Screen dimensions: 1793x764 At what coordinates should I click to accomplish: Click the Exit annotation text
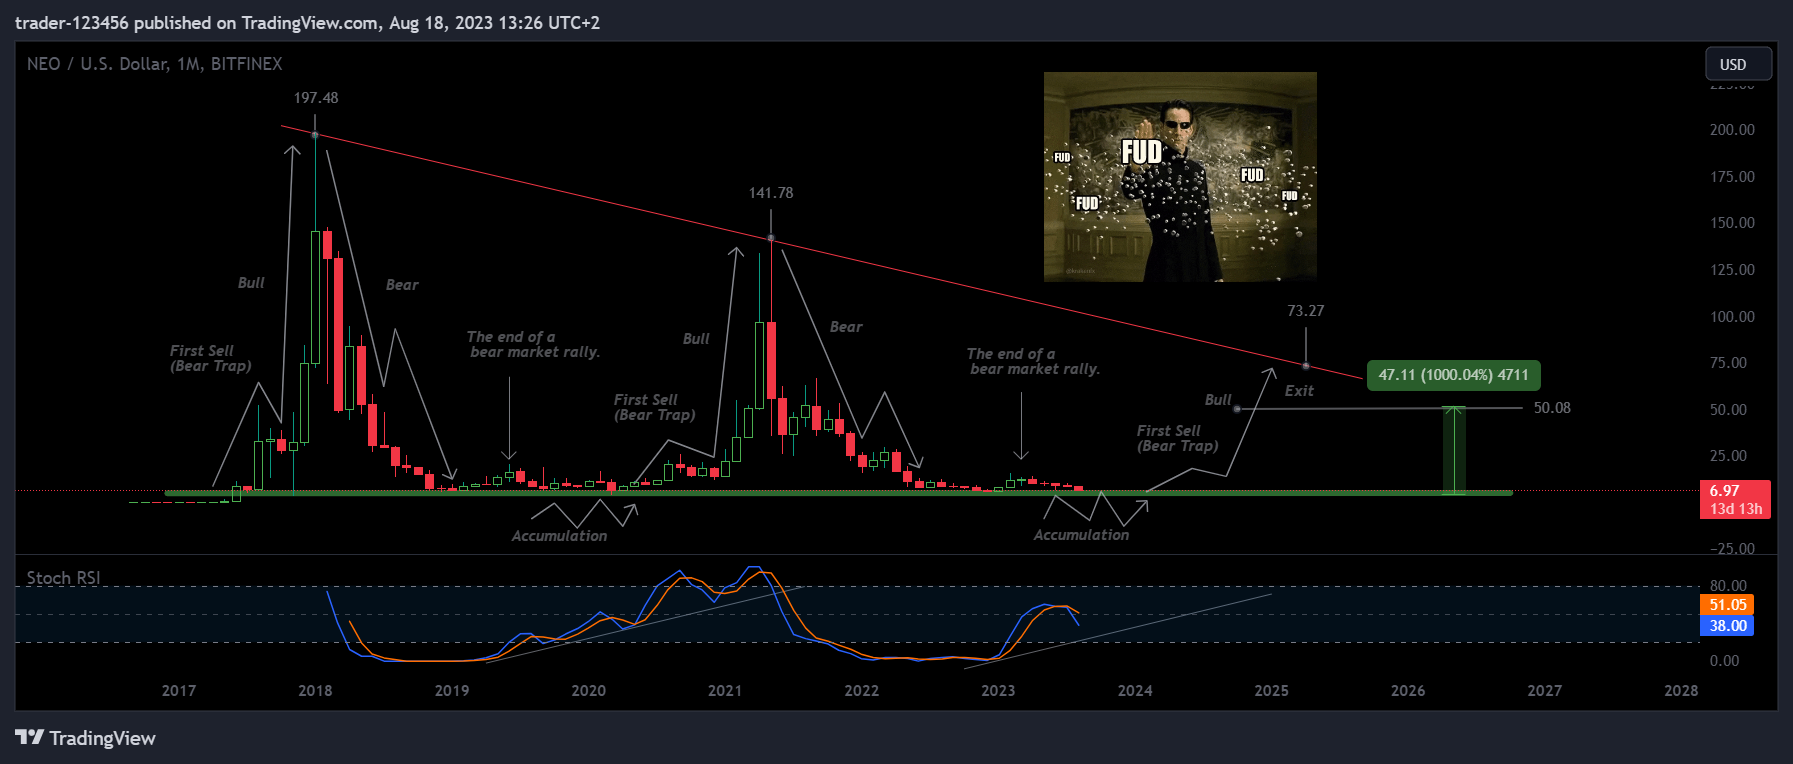pos(1299,391)
